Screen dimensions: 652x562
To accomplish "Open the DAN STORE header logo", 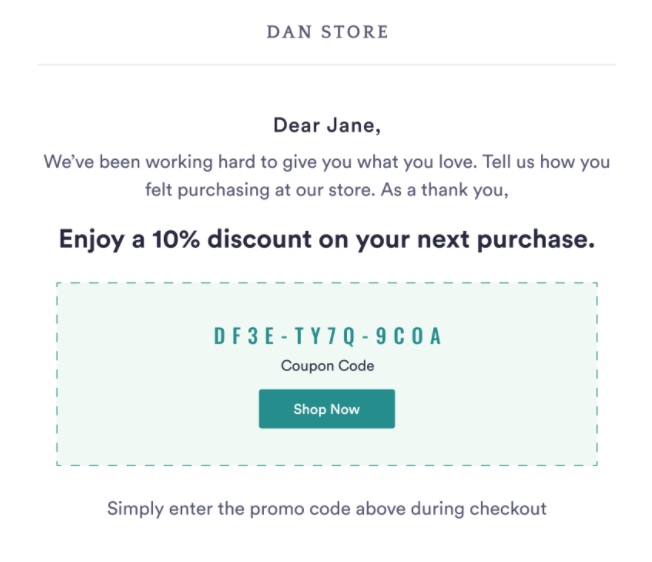I will (327, 32).
